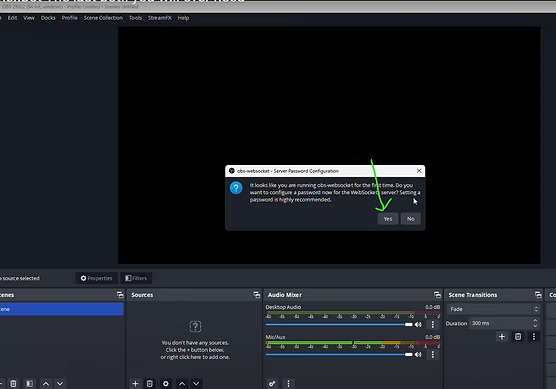Viewport: 556px width, 389px height.
Task: Click Yes in the obs-websocket dialog
Action: tap(388, 219)
